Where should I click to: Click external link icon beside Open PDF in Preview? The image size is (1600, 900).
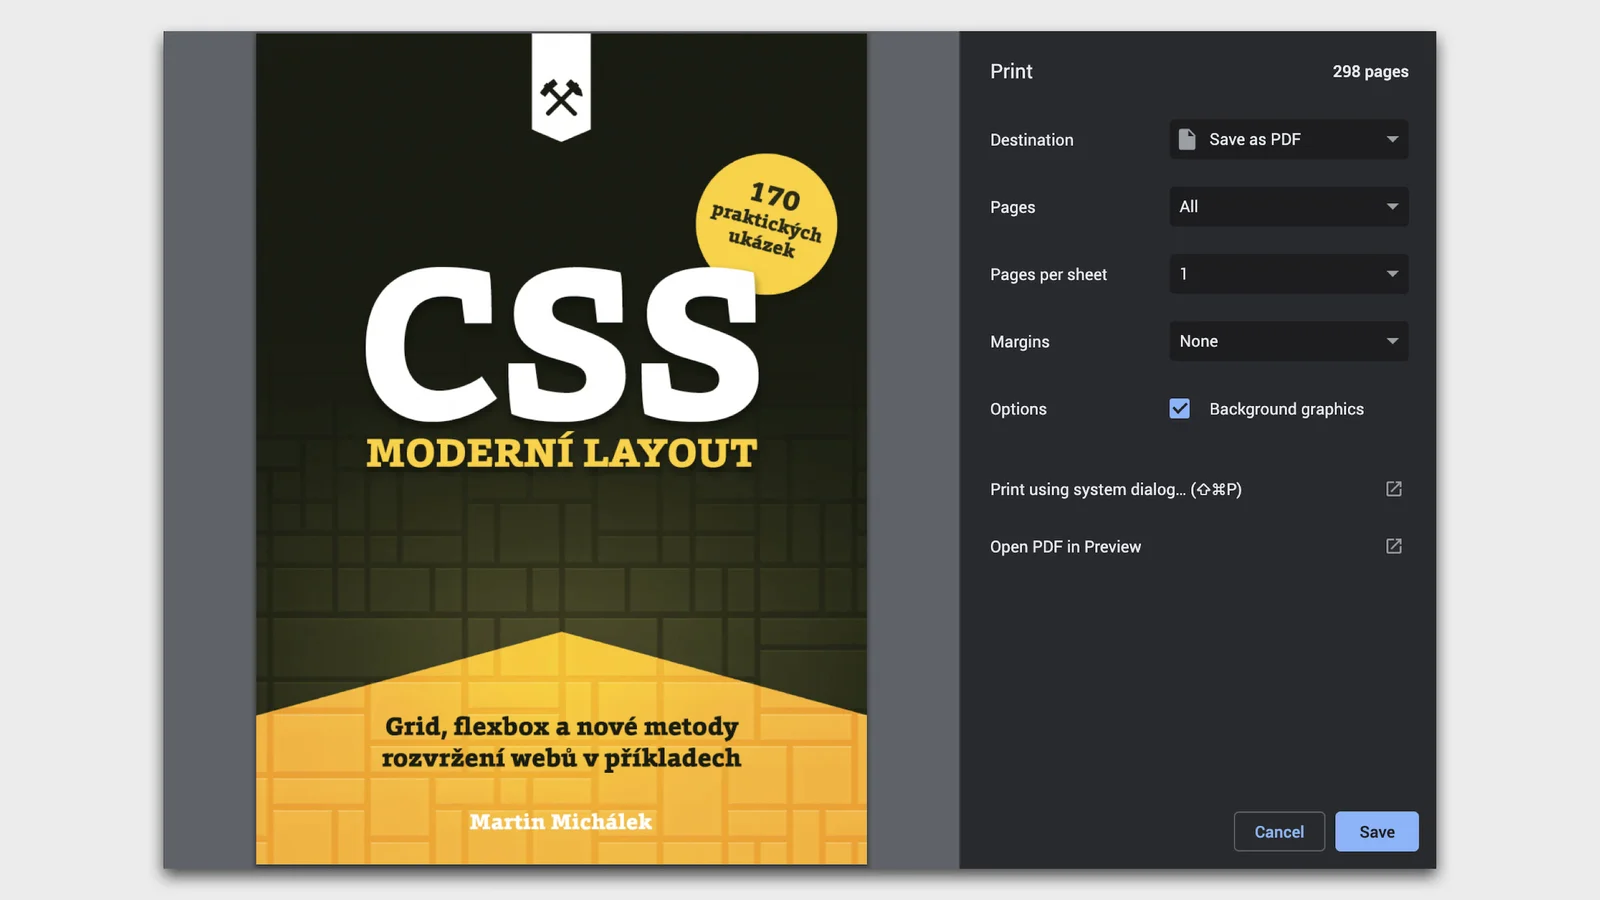(x=1393, y=546)
